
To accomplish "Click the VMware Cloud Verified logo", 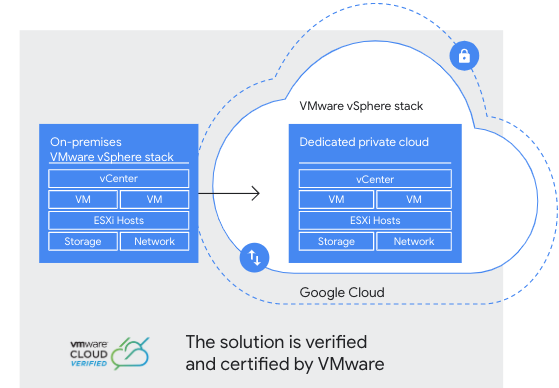I will (x=110, y=353).
